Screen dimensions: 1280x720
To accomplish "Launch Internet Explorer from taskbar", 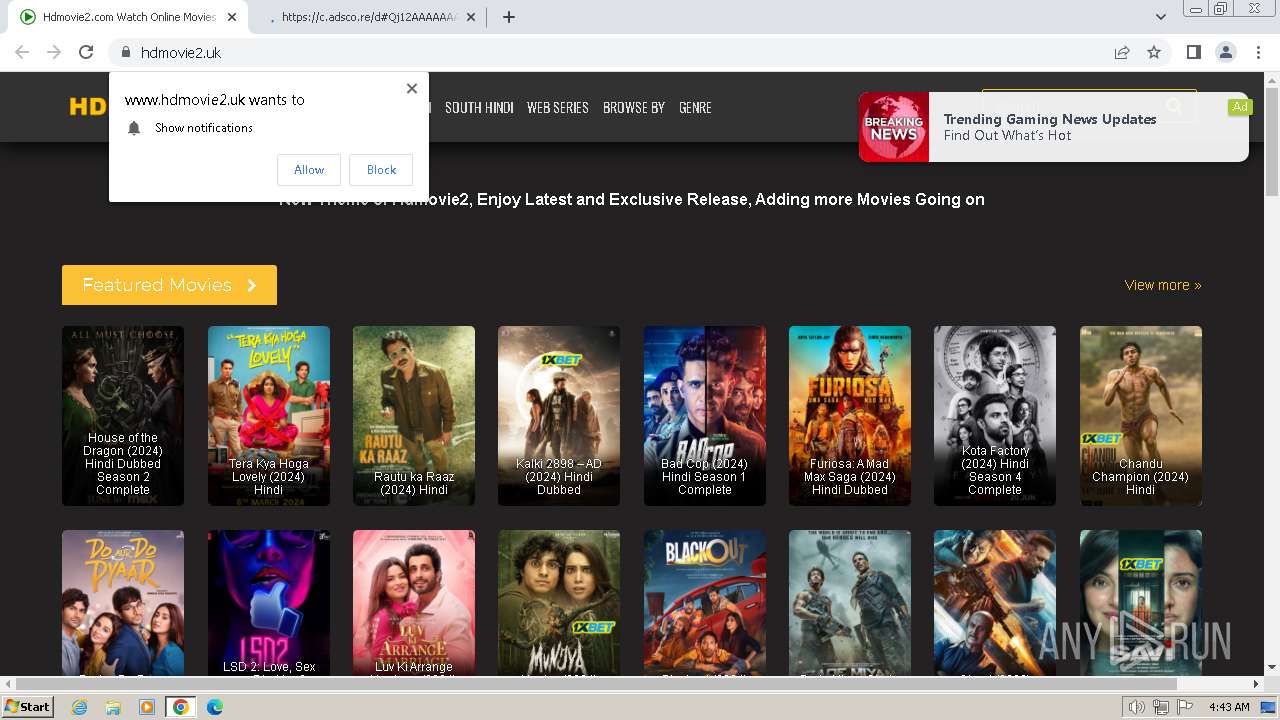I will (x=80, y=707).
